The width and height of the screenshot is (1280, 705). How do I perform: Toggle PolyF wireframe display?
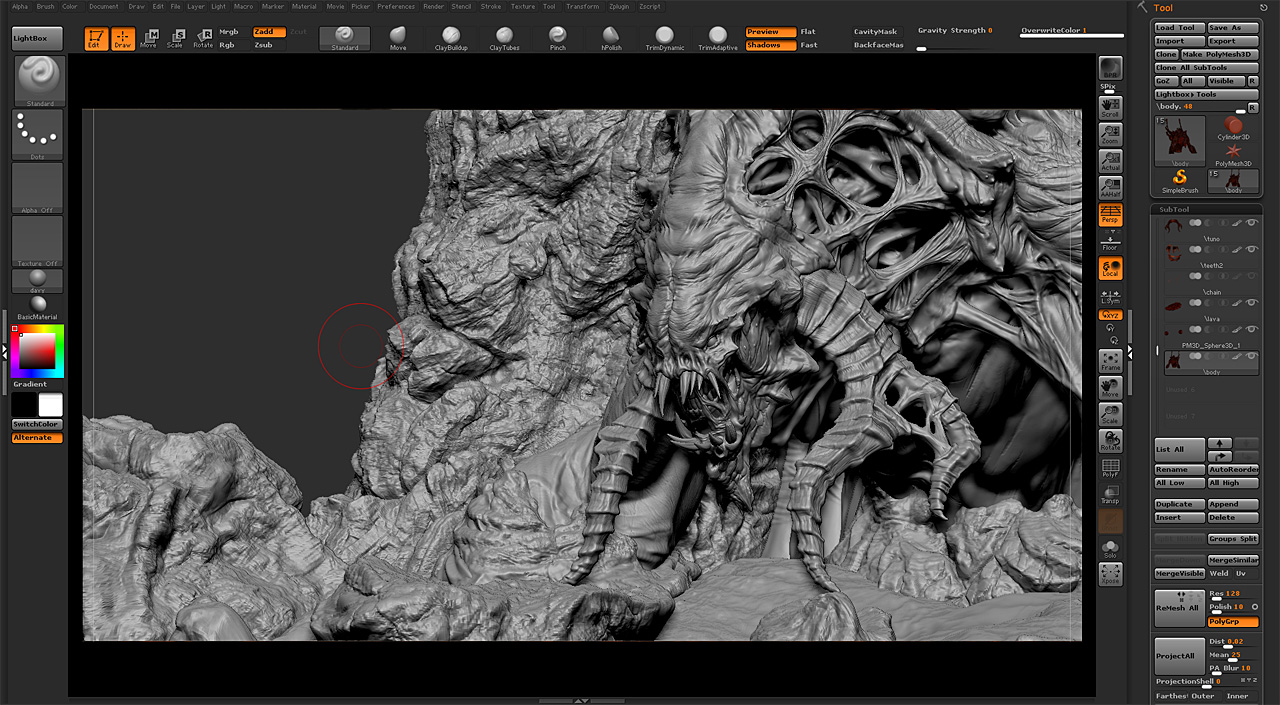[1110, 468]
